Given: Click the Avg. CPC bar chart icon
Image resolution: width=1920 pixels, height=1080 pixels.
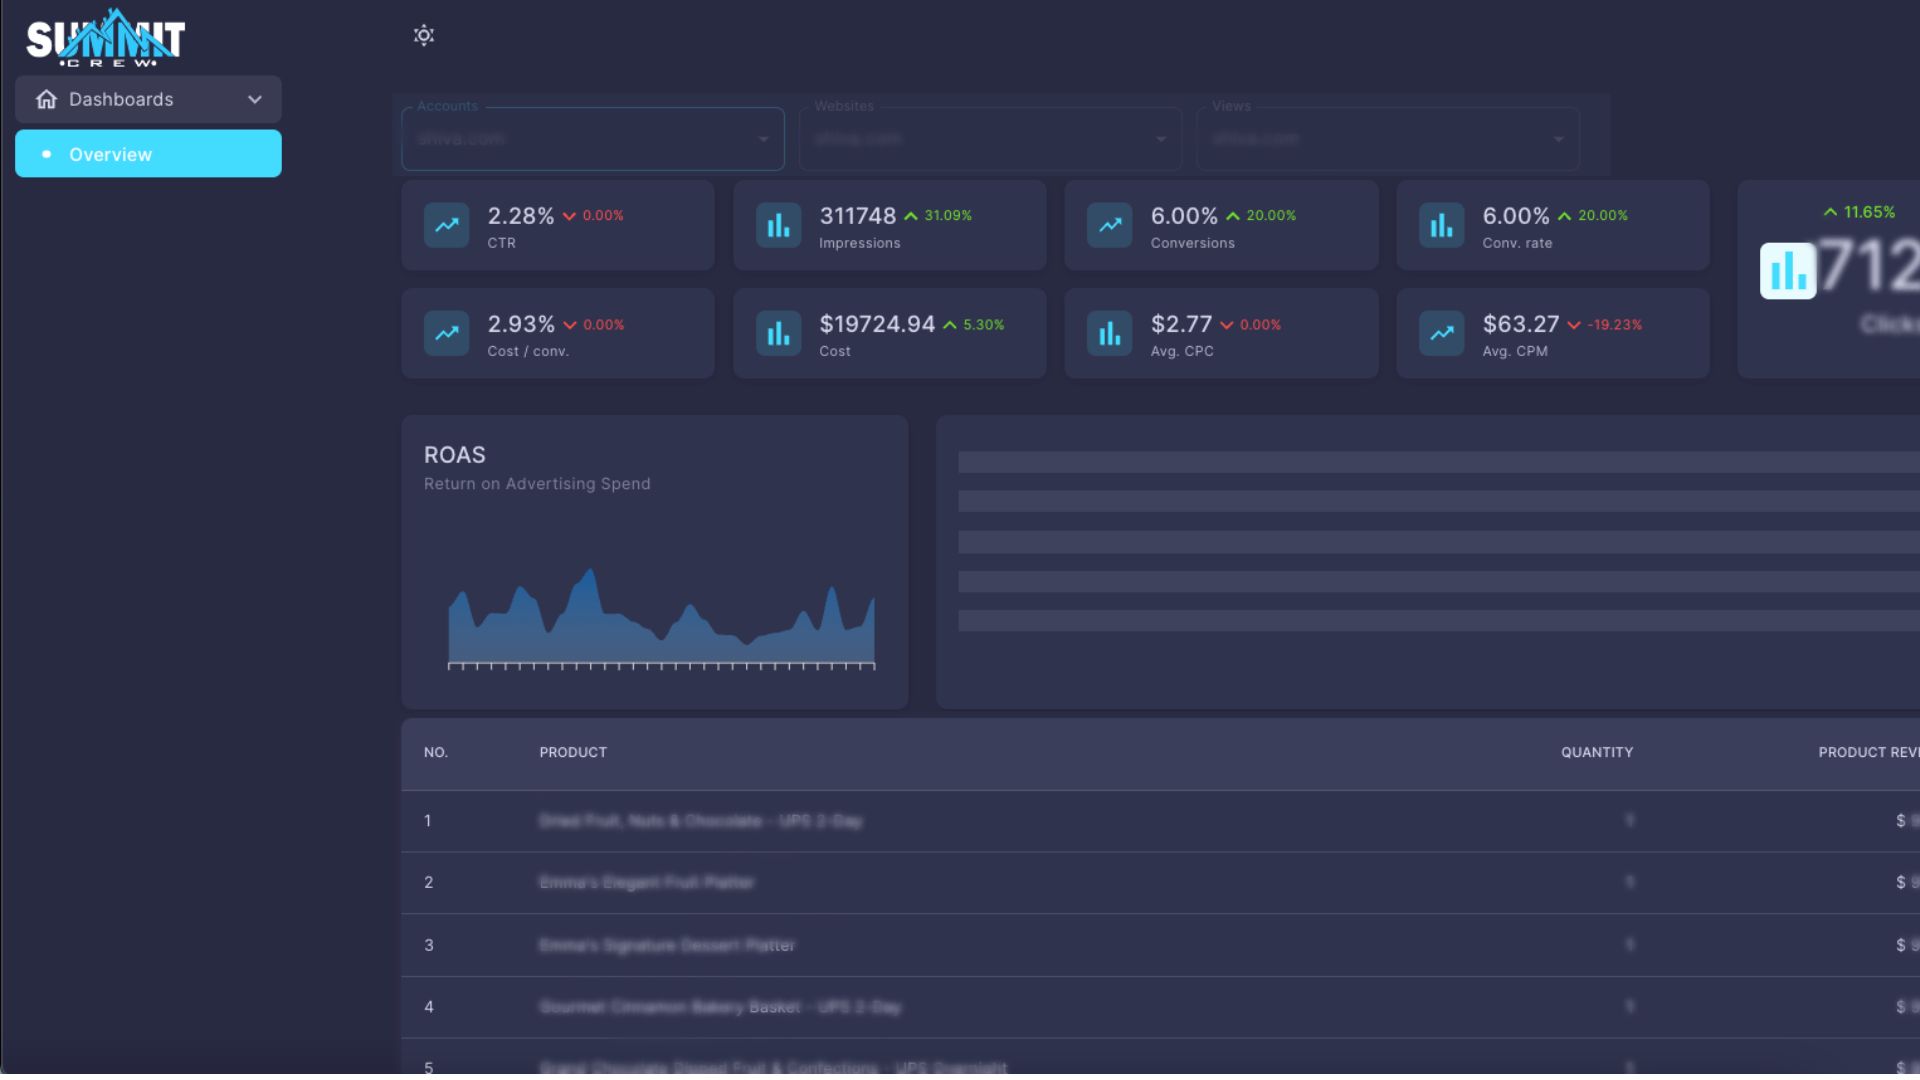Looking at the screenshot, I should [1110, 333].
